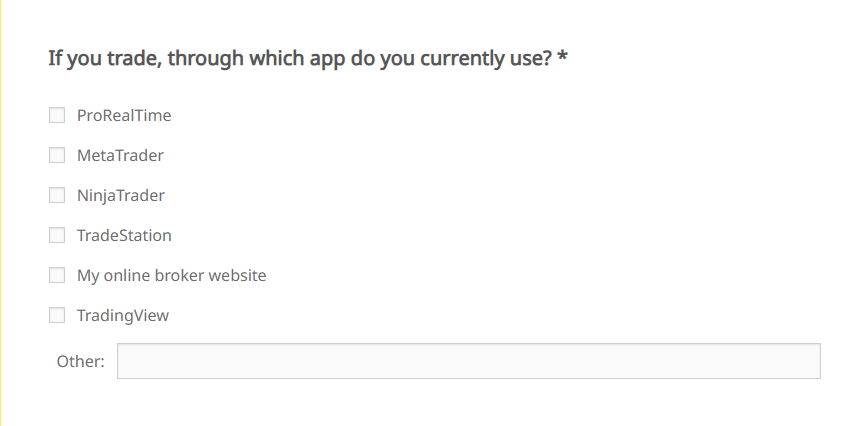The width and height of the screenshot is (865, 426).
Task: Click the trading app question heading
Action: [300, 58]
